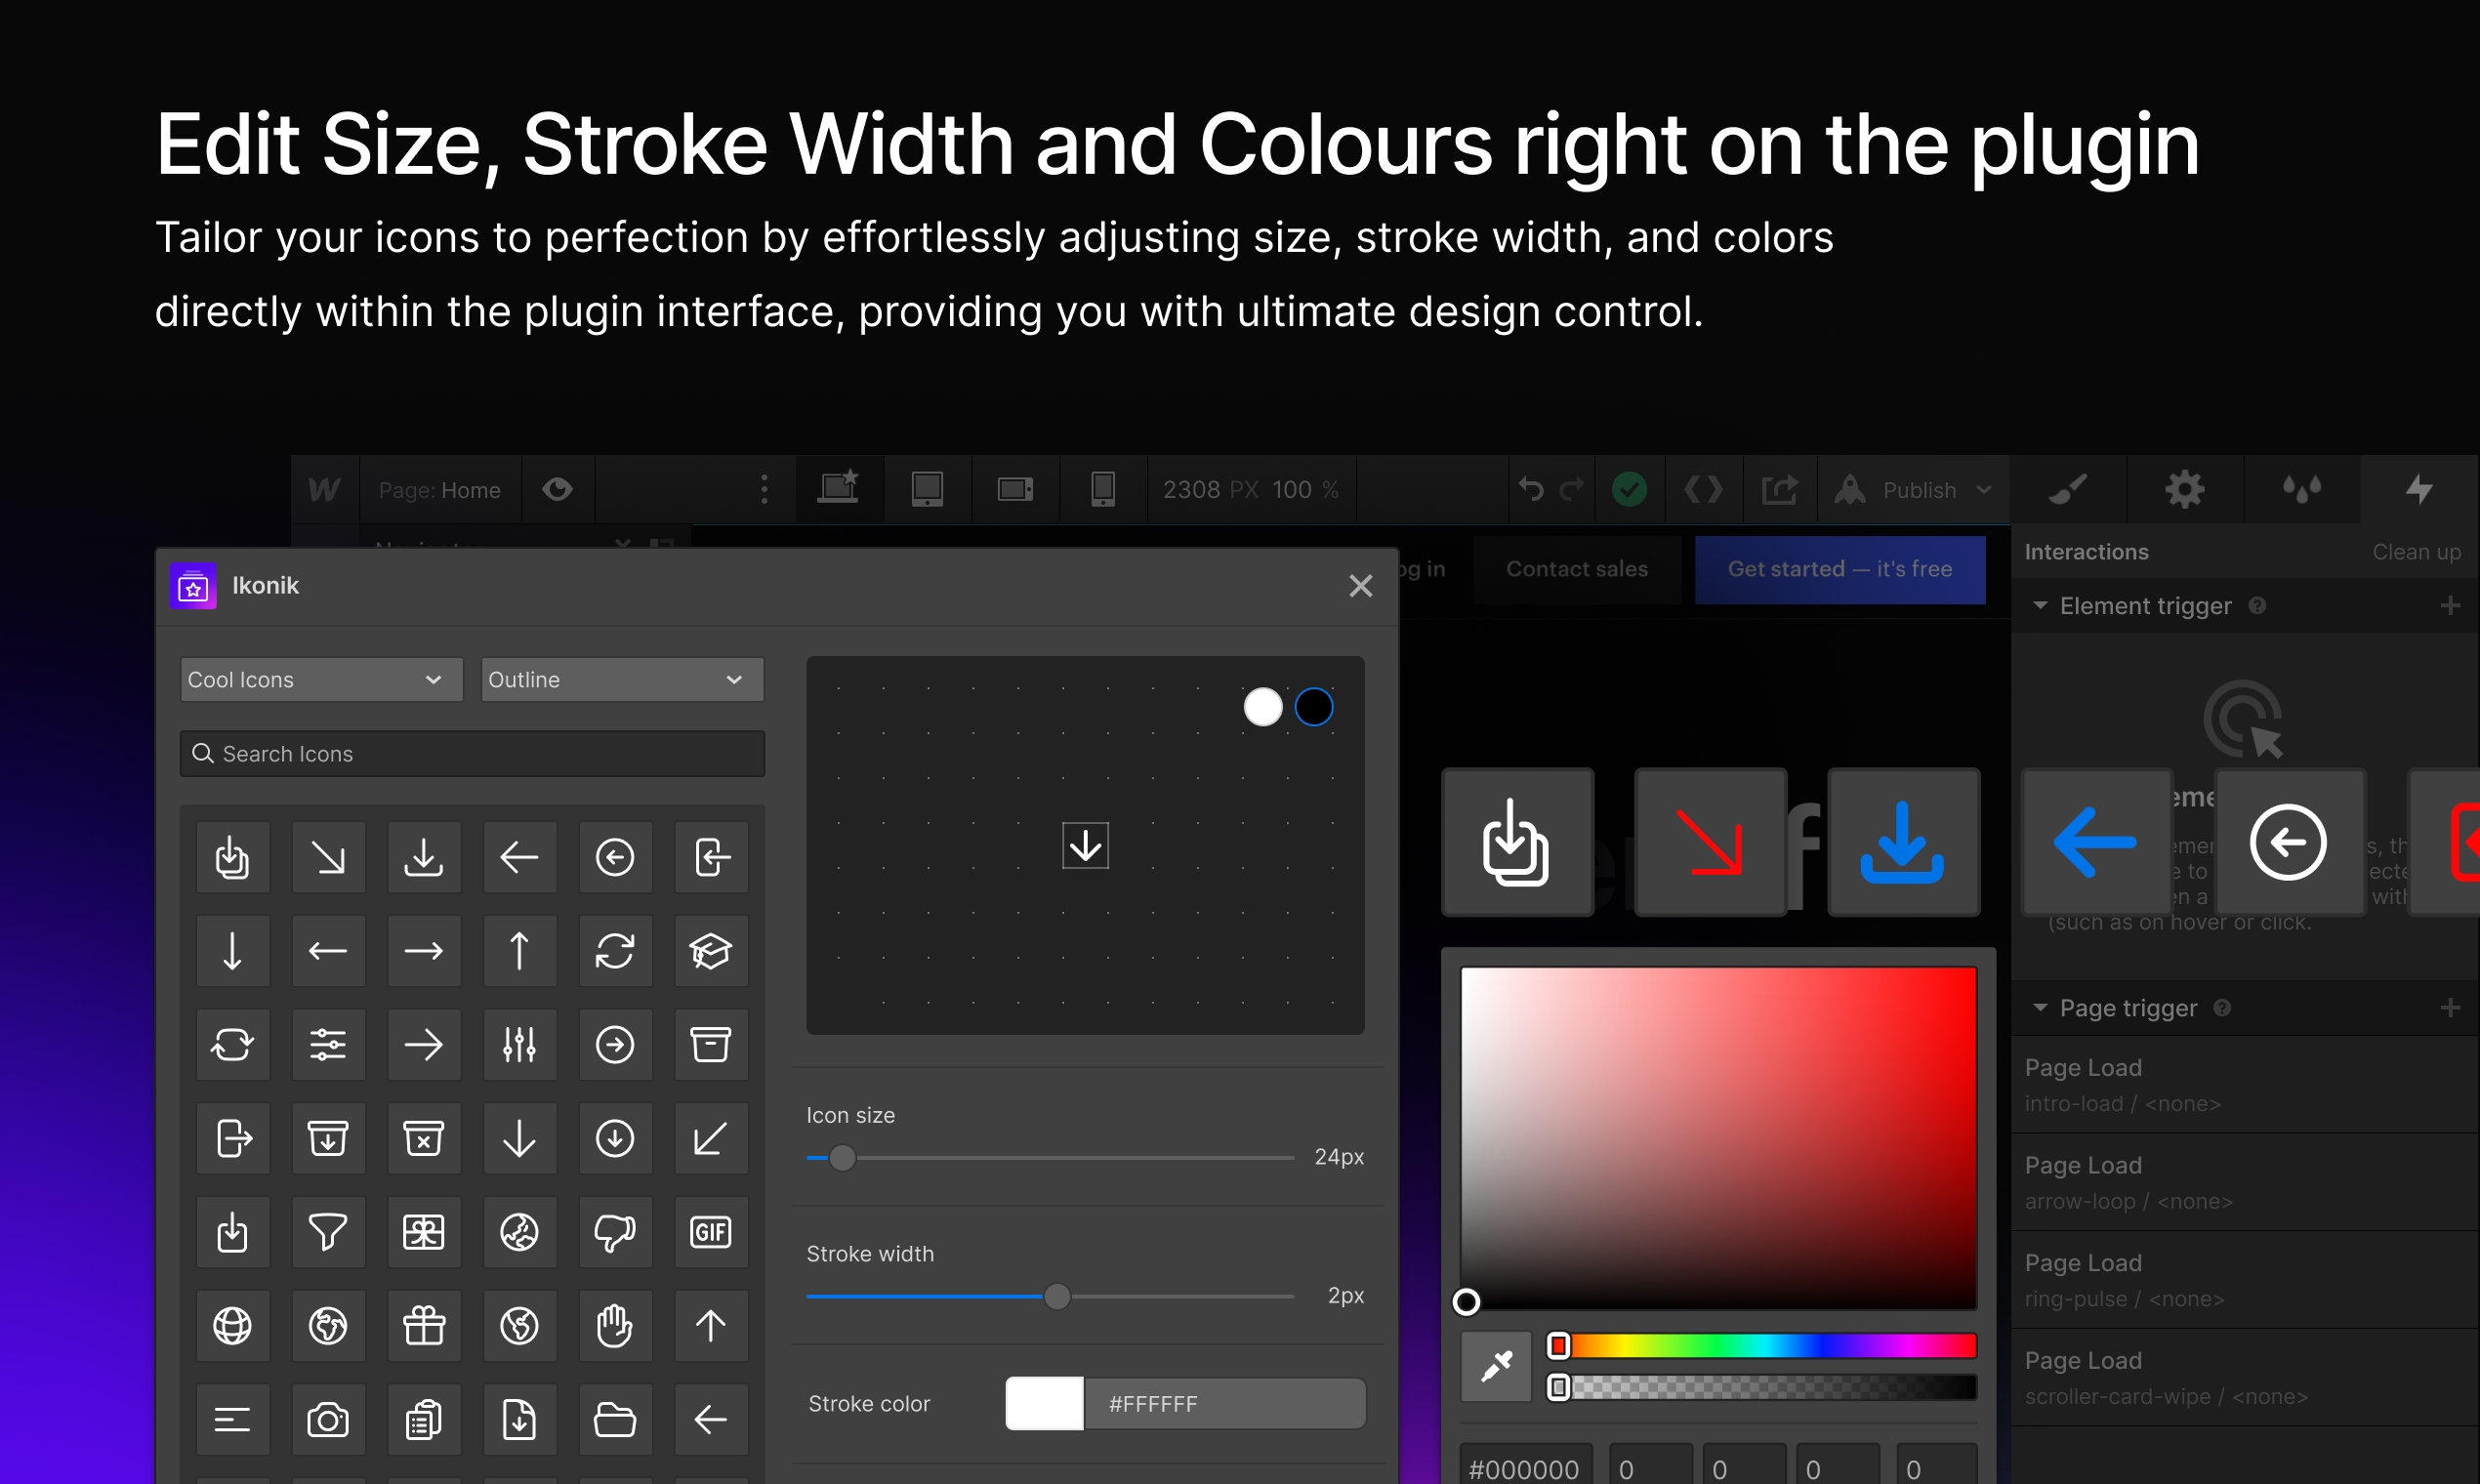2480x1484 pixels.
Task: Click the rainbow hue slider bar
Action: point(1763,1347)
